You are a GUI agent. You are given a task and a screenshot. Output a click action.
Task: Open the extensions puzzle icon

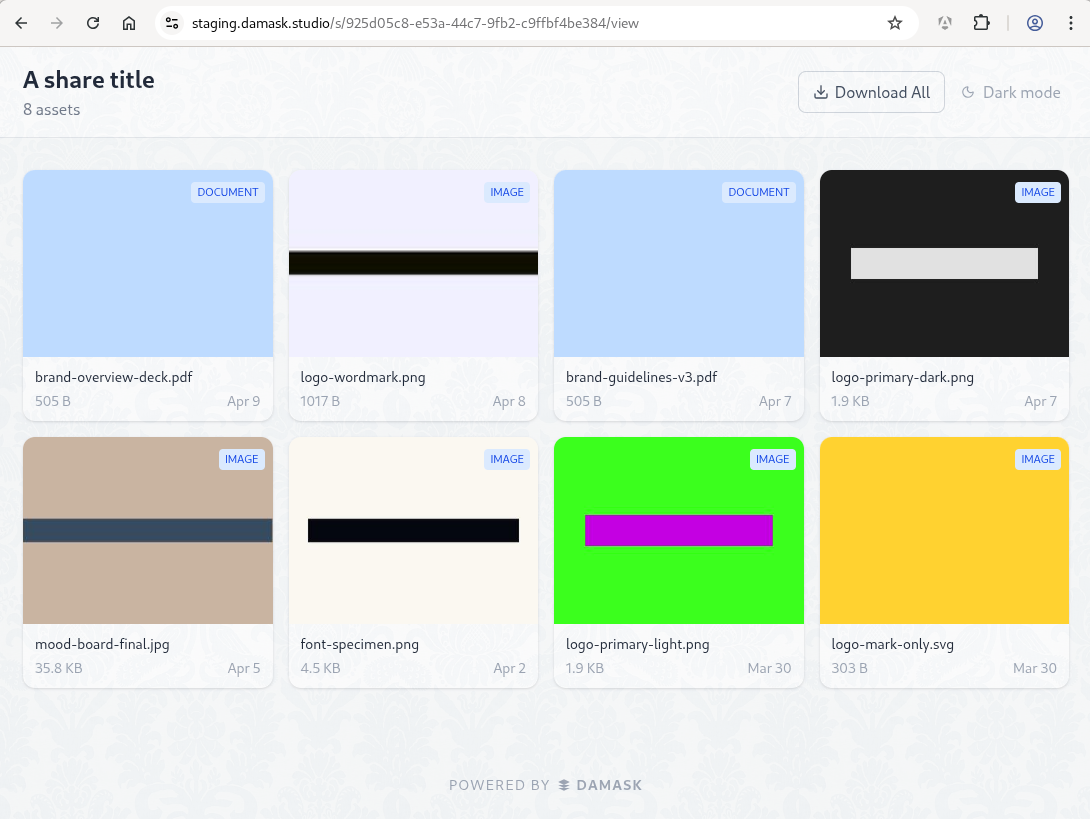coord(981,23)
